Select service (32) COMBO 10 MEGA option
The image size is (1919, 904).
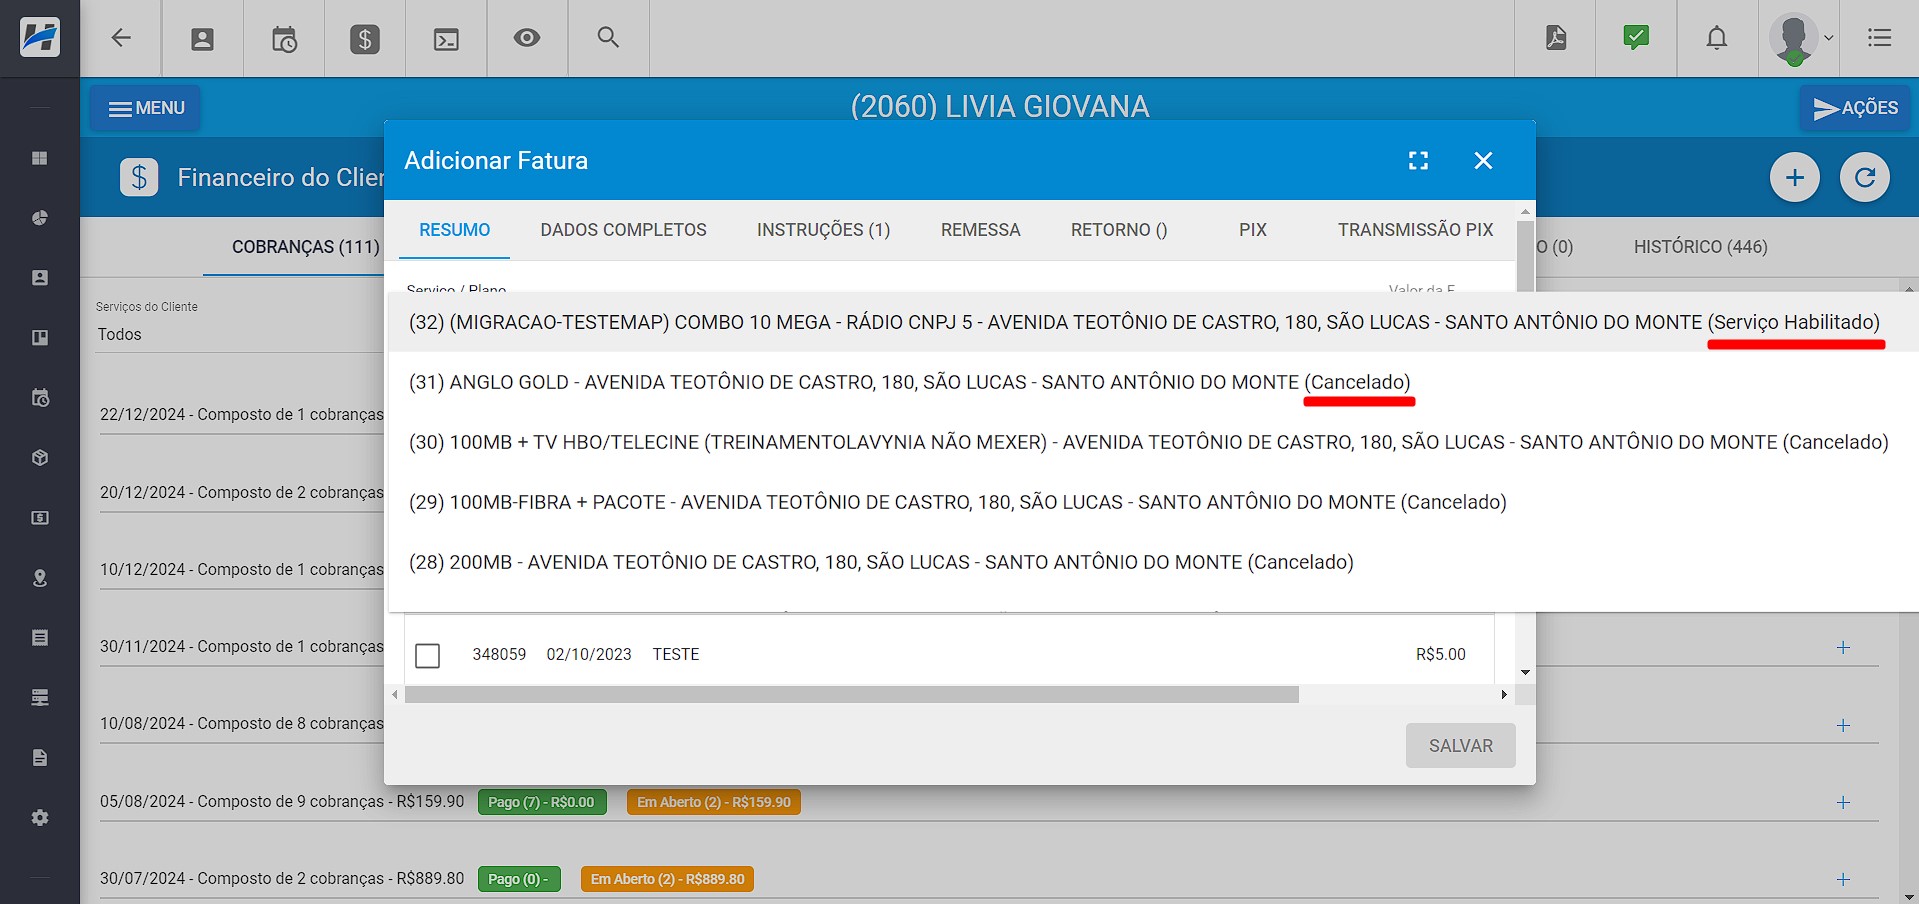[x=1154, y=322]
